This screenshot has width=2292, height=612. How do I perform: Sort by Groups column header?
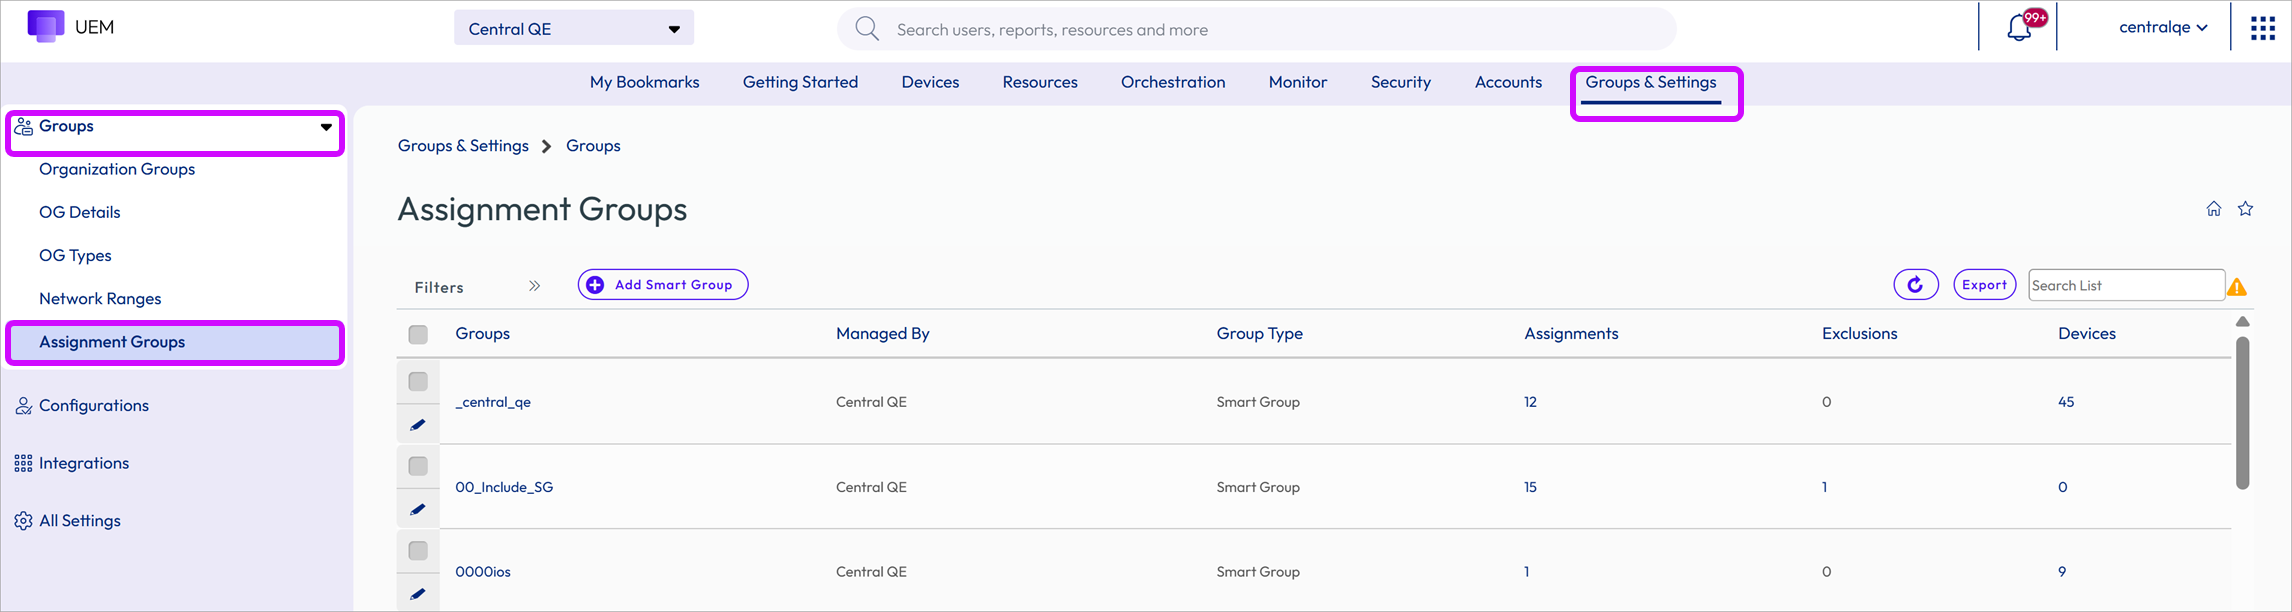(x=483, y=334)
